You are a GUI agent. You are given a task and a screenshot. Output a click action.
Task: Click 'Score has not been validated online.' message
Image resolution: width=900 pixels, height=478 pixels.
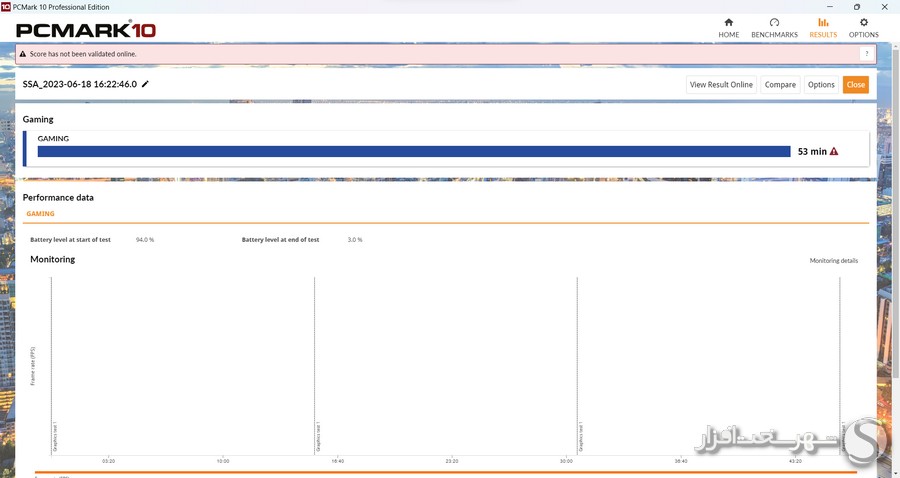point(83,54)
